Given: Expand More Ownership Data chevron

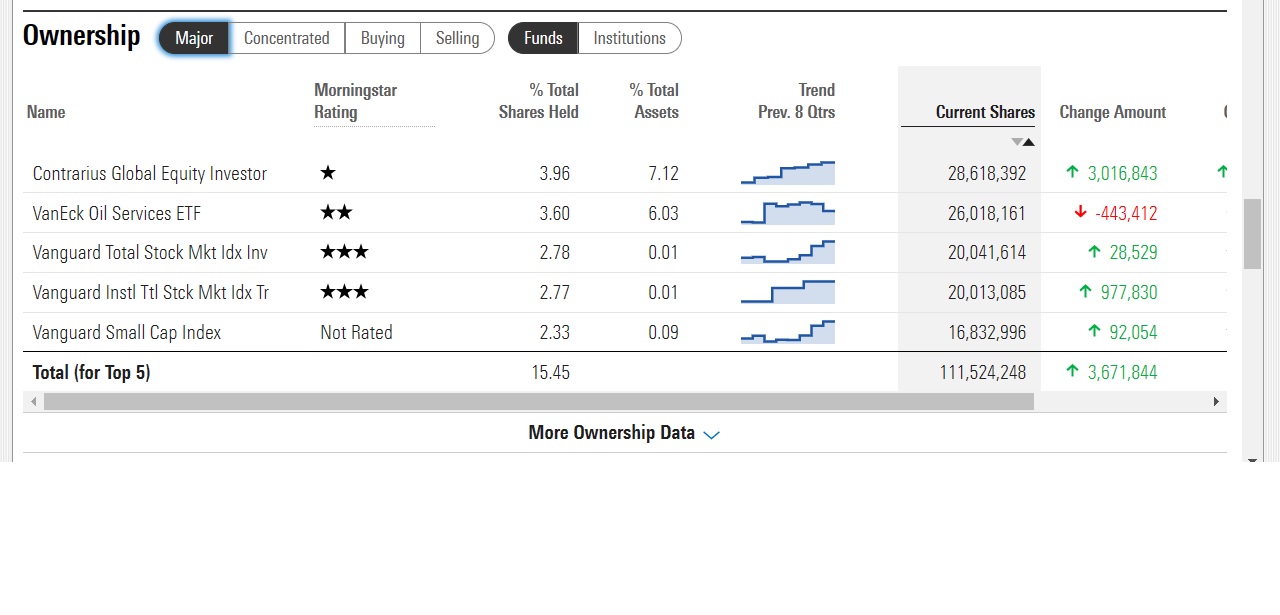Looking at the screenshot, I should pos(712,435).
